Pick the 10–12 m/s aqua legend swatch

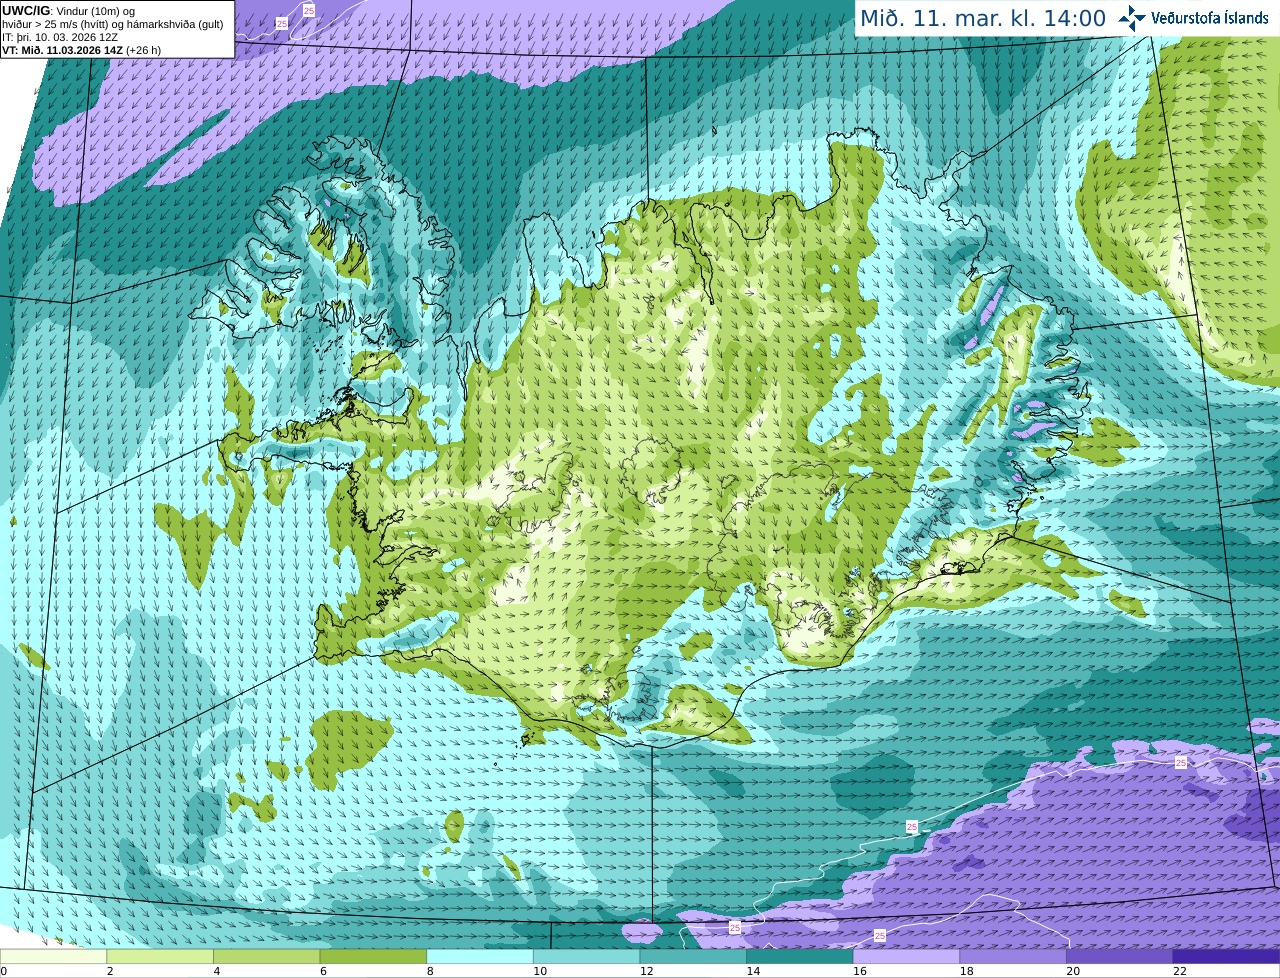tap(586, 956)
